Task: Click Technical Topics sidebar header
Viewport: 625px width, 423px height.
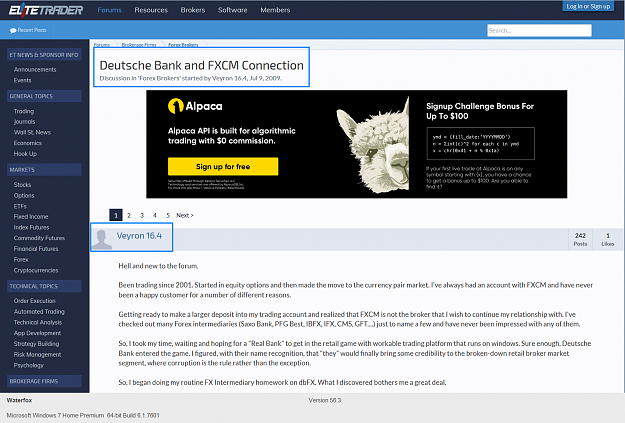Action: click(44, 286)
